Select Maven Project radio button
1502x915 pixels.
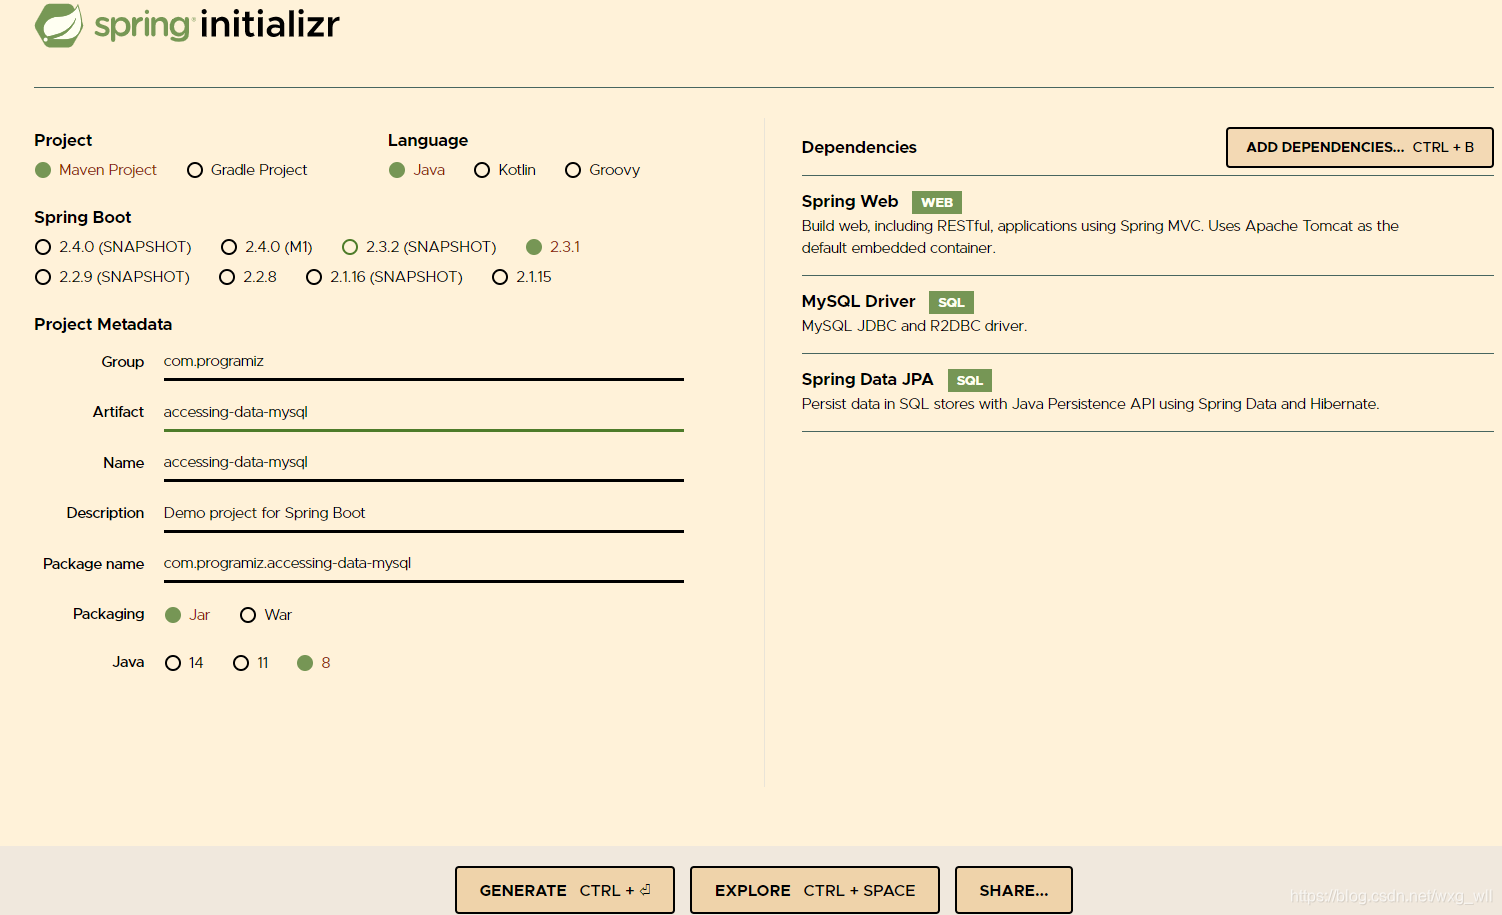[43, 170]
